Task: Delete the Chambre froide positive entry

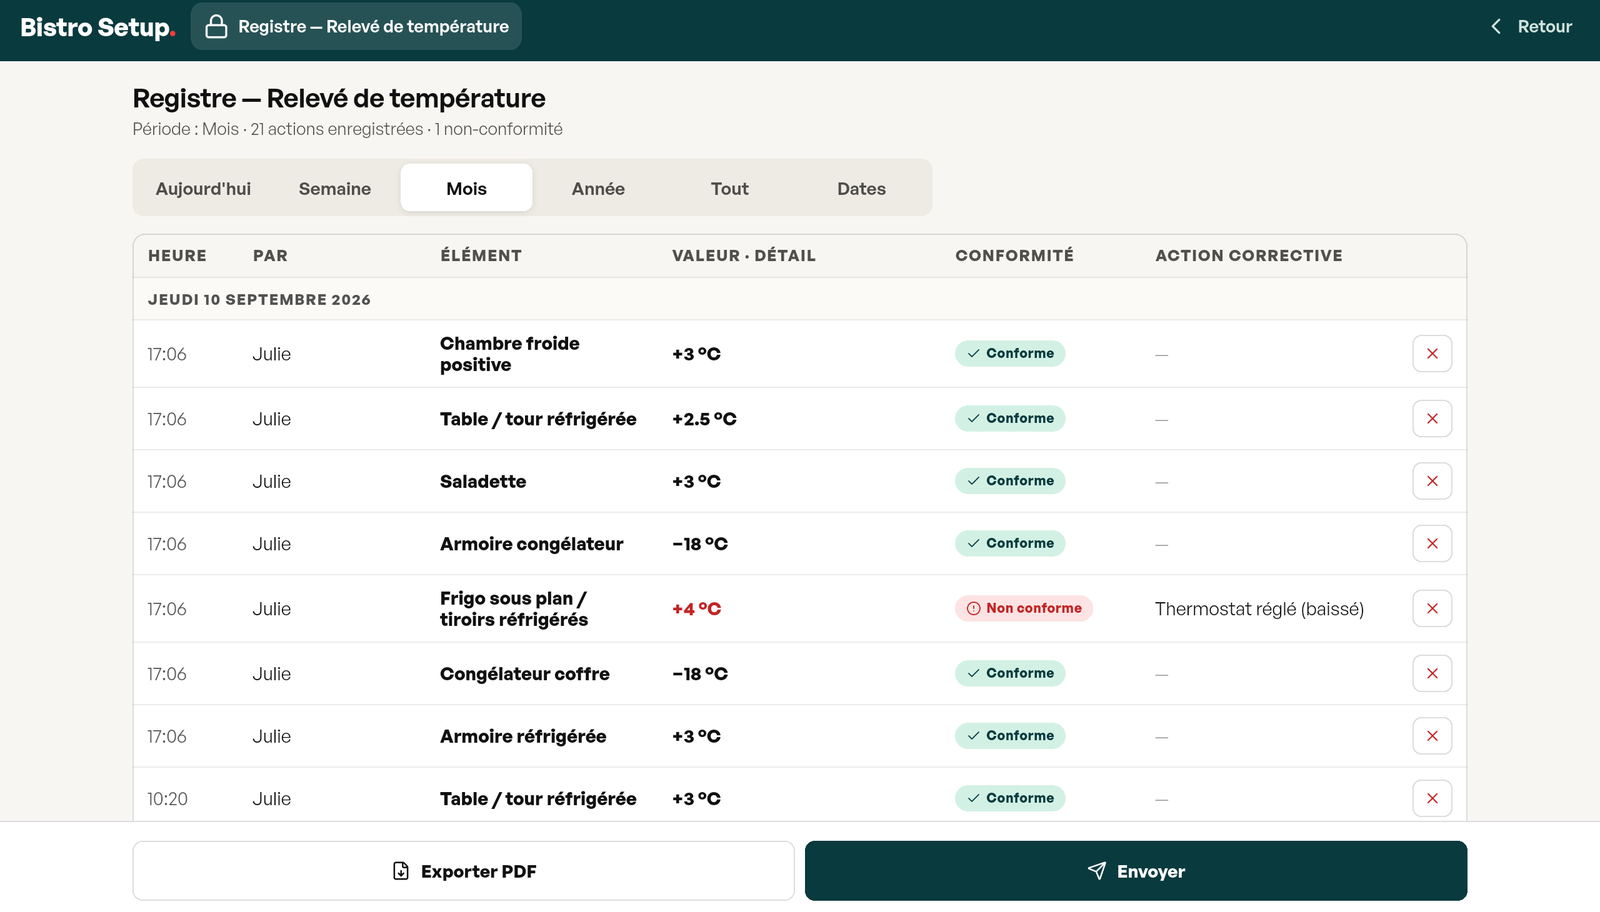Action: click(1432, 354)
